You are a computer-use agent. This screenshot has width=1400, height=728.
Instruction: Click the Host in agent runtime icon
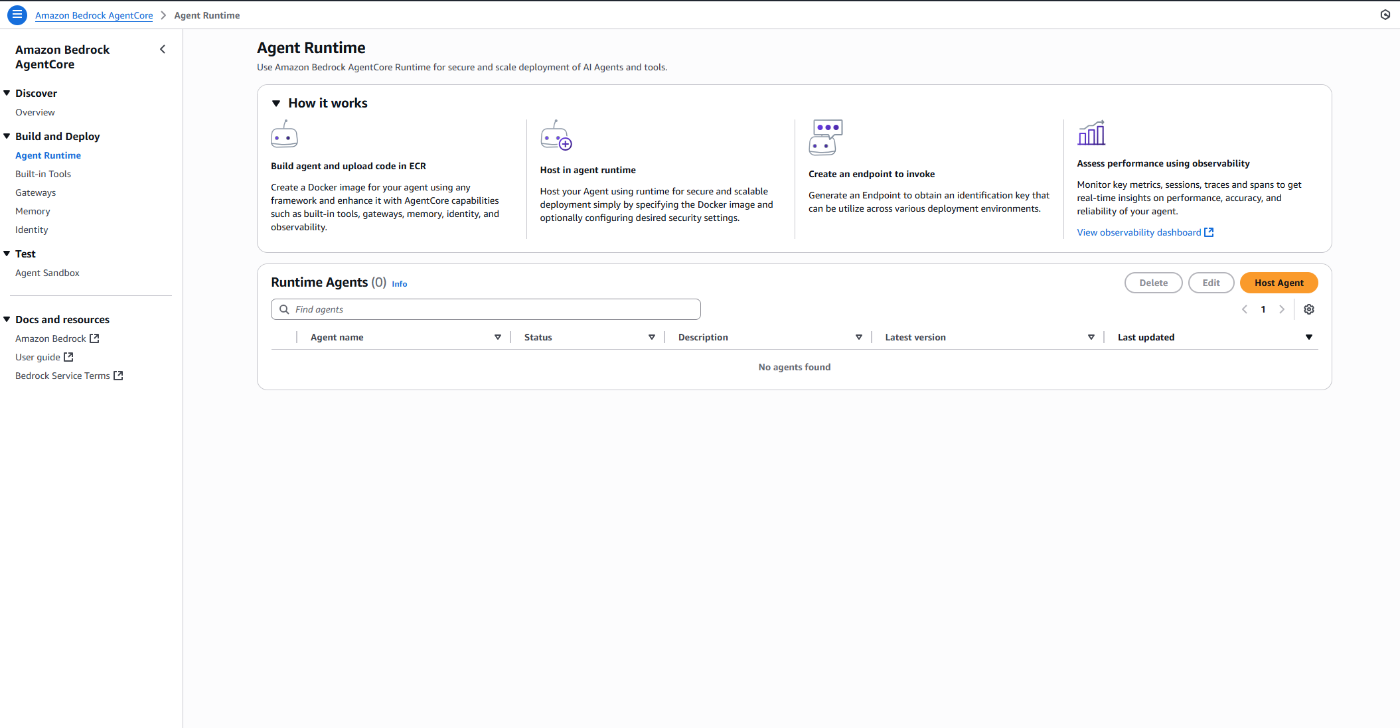pyautogui.click(x=555, y=135)
